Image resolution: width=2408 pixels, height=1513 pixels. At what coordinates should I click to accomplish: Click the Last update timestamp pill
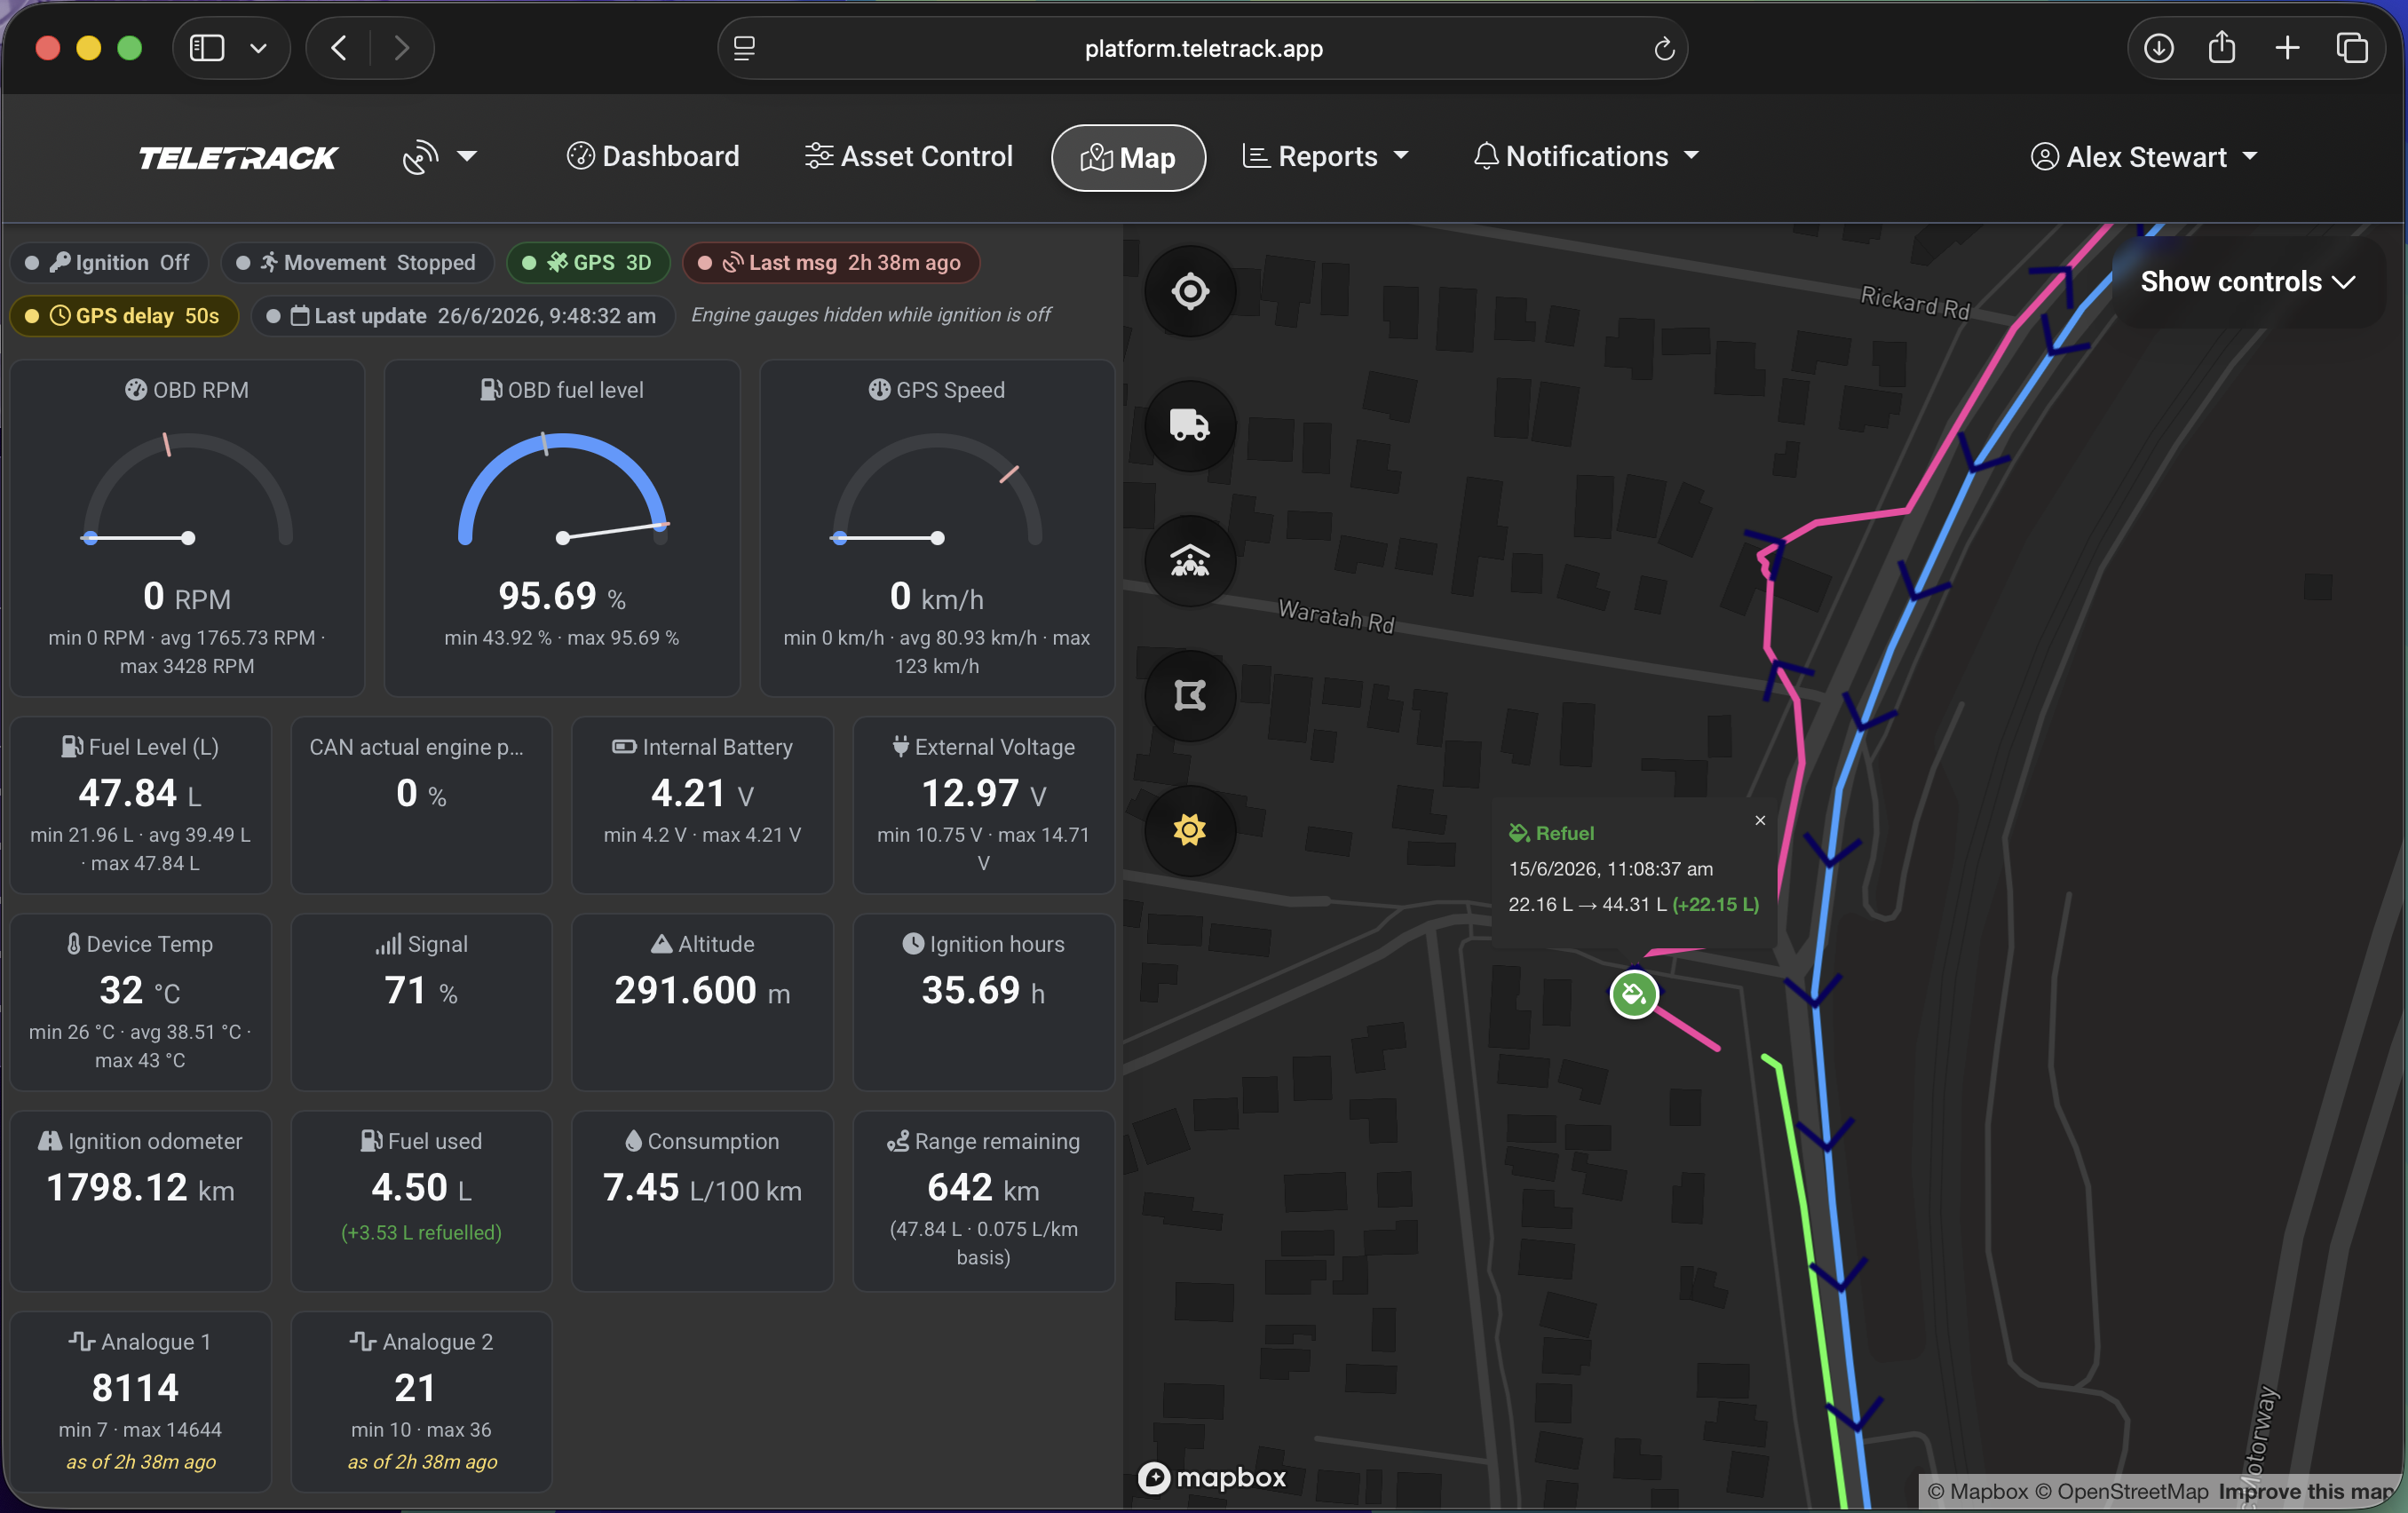click(463, 316)
